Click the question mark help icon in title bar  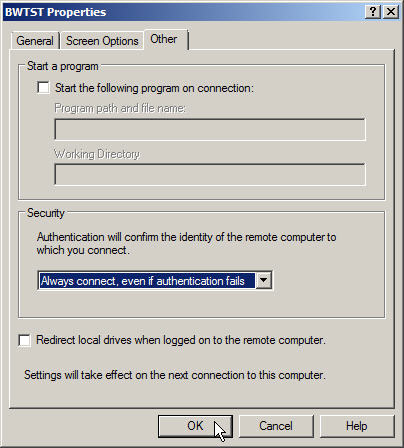(x=373, y=12)
